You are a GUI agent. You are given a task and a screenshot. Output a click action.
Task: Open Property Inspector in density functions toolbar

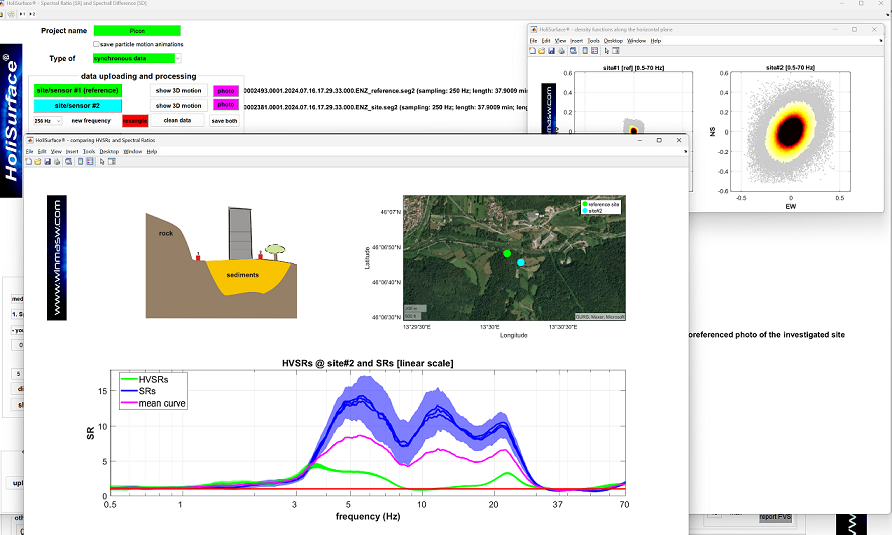pyautogui.click(x=616, y=51)
